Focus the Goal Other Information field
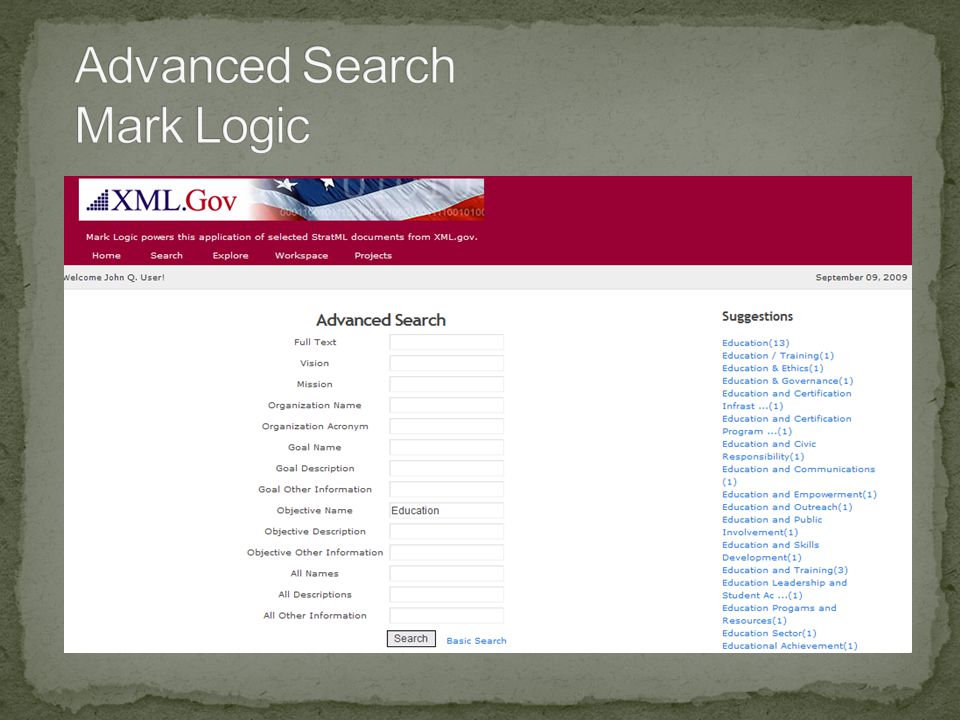 click(446, 489)
